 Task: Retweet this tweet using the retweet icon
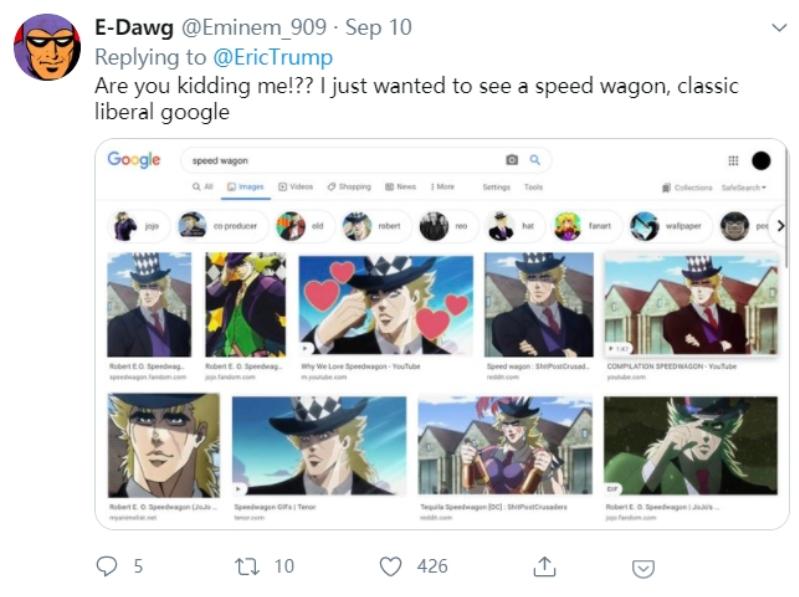point(244,567)
